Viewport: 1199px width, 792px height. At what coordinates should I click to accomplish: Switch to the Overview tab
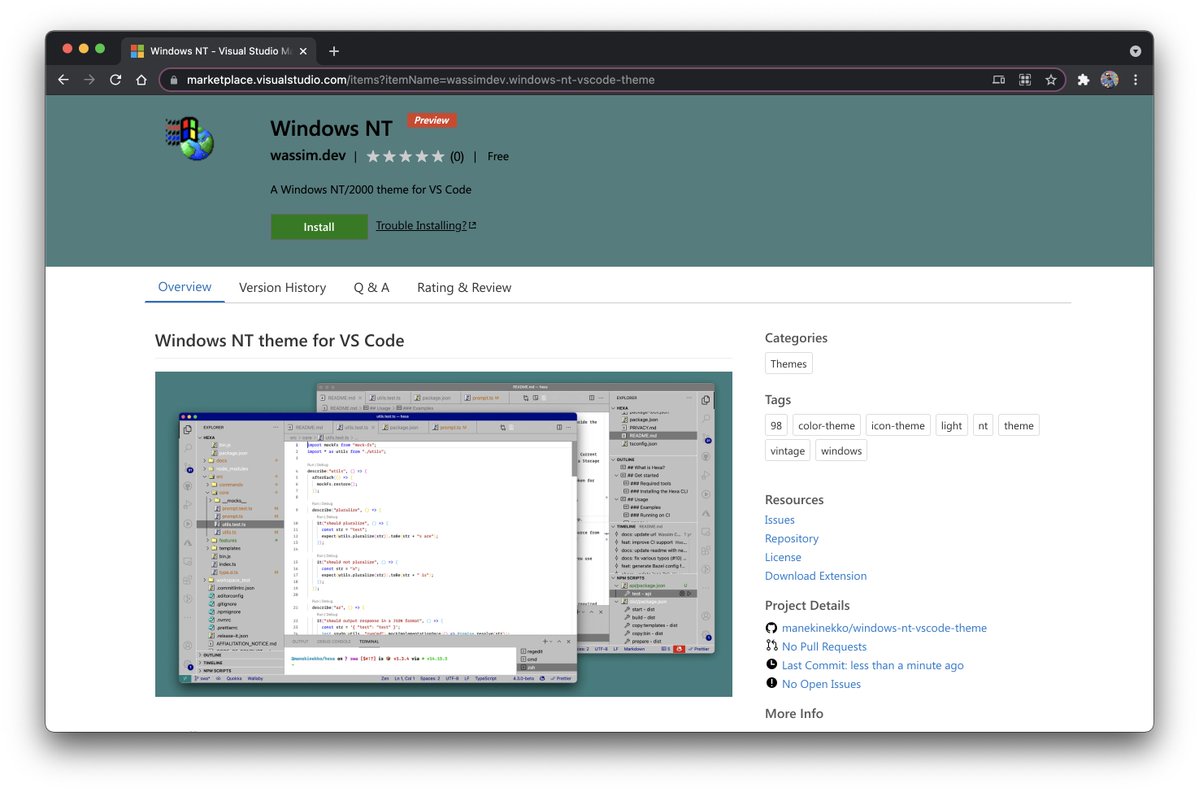pos(184,287)
